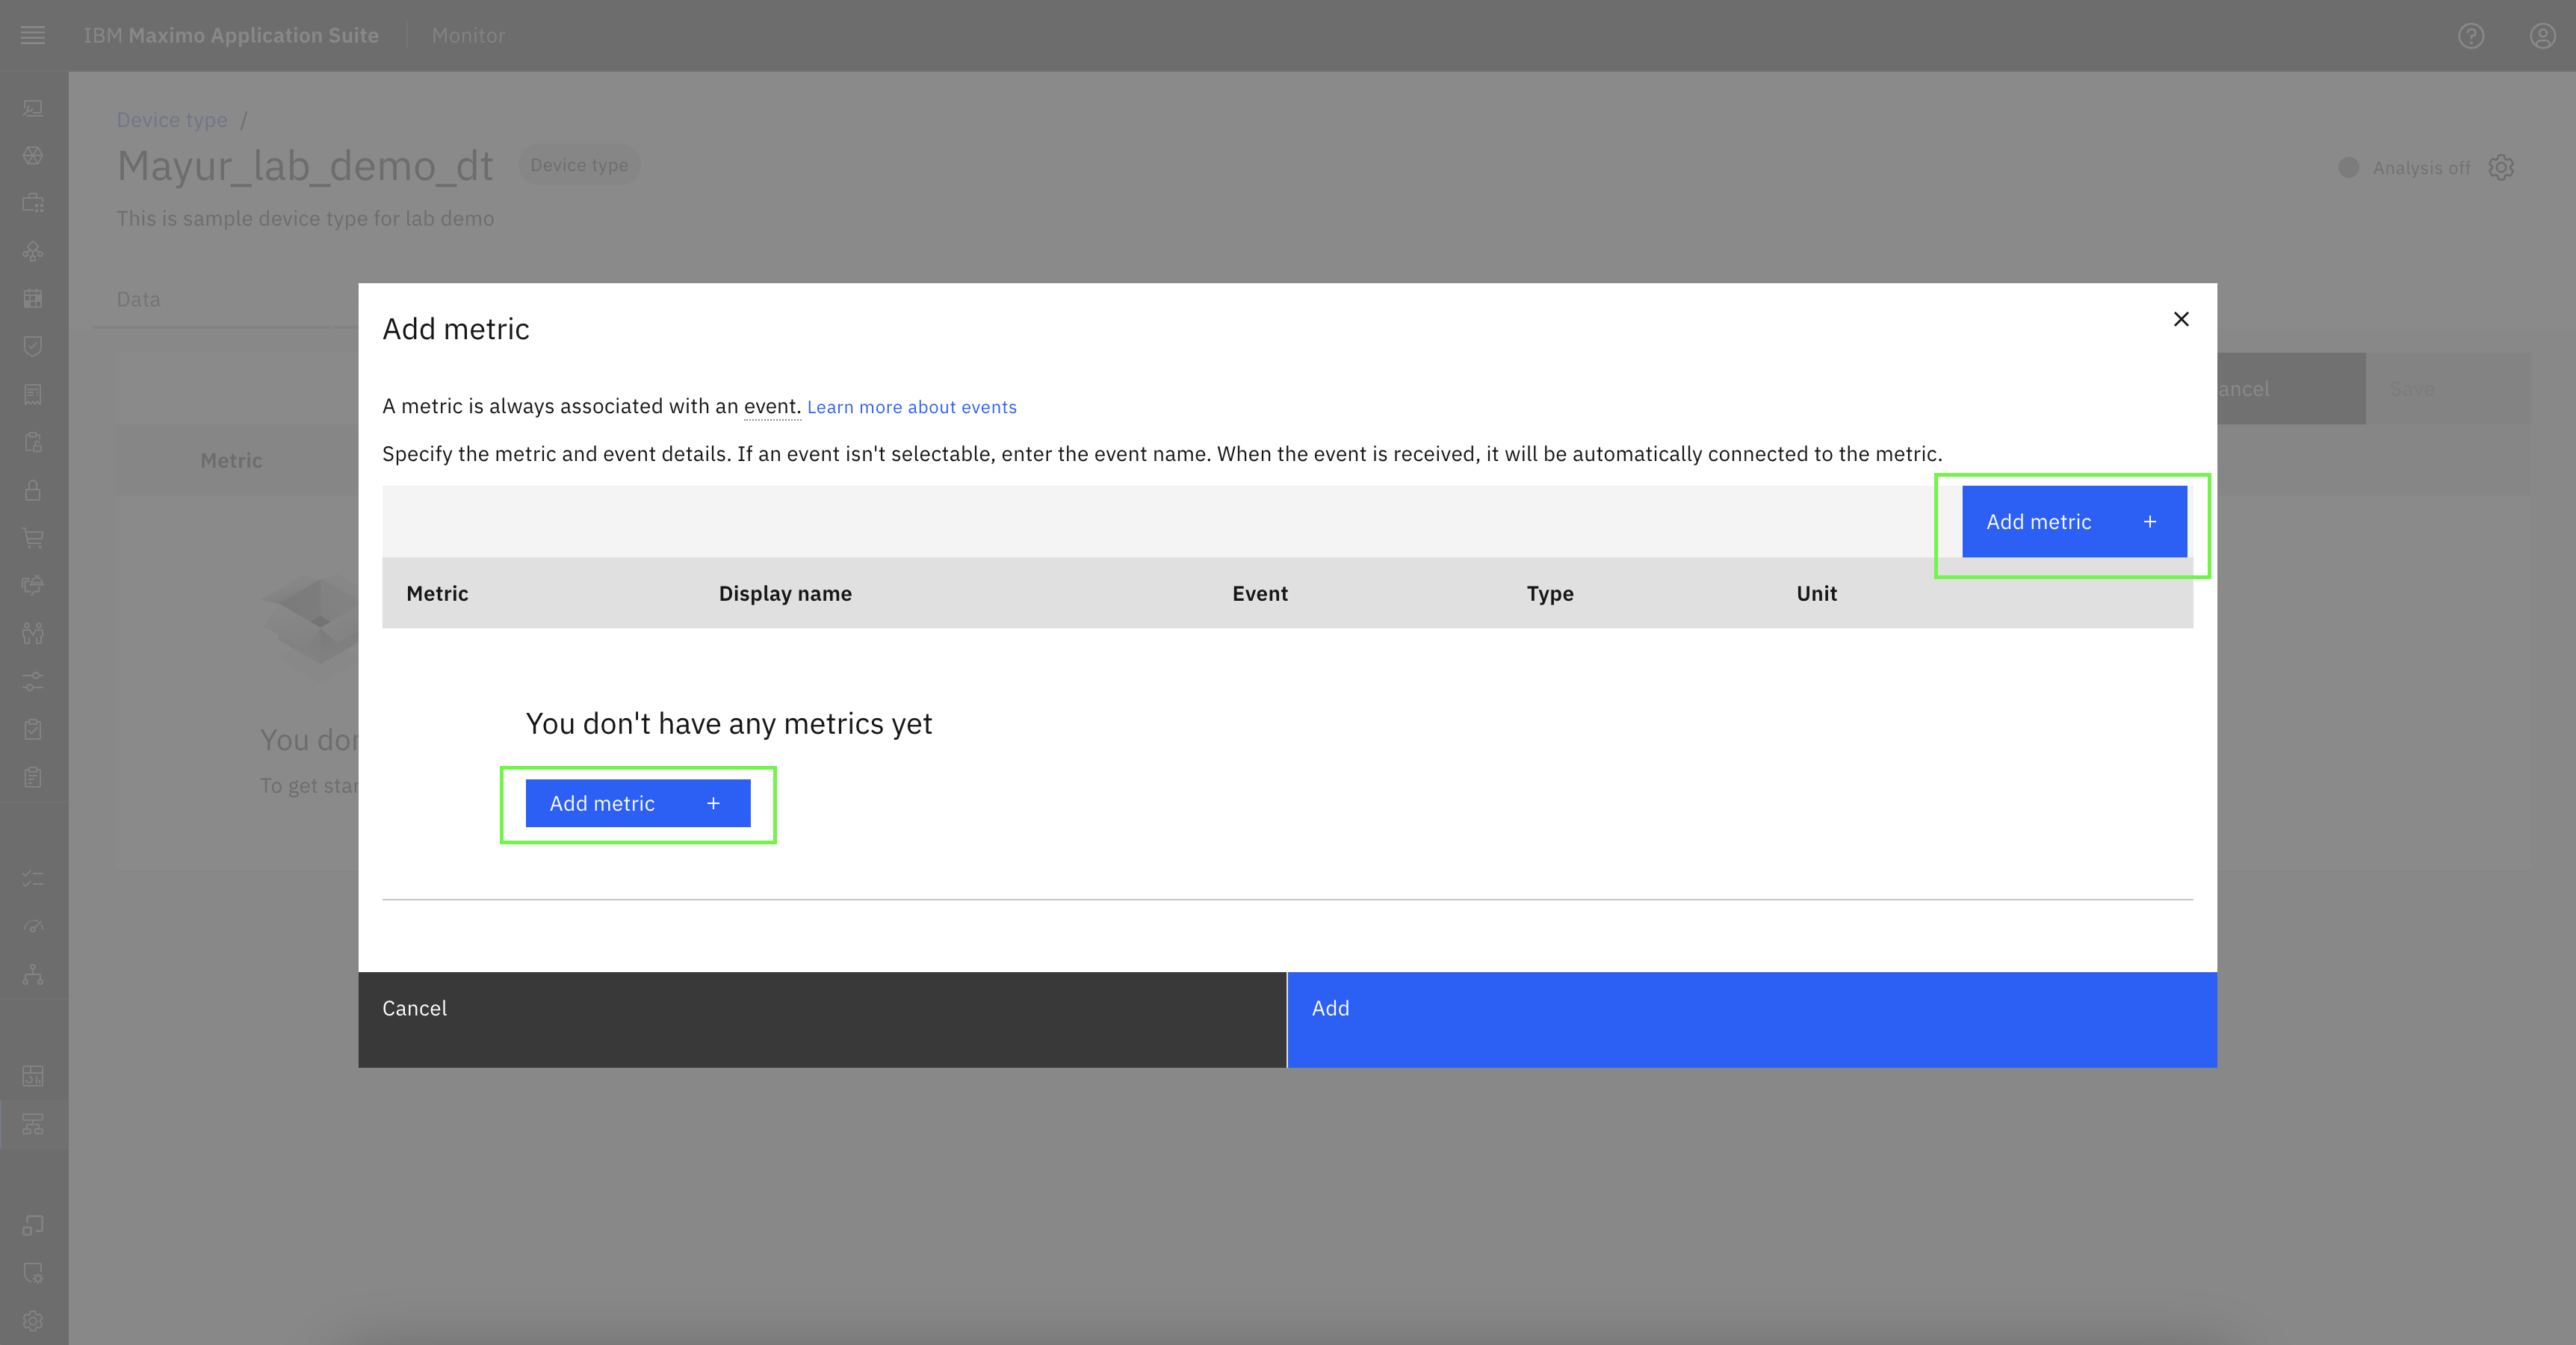Viewport: 2576px width, 1345px height.
Task: Click the highlighted device setup sidebar icon
Action: tap(33, 1124)
